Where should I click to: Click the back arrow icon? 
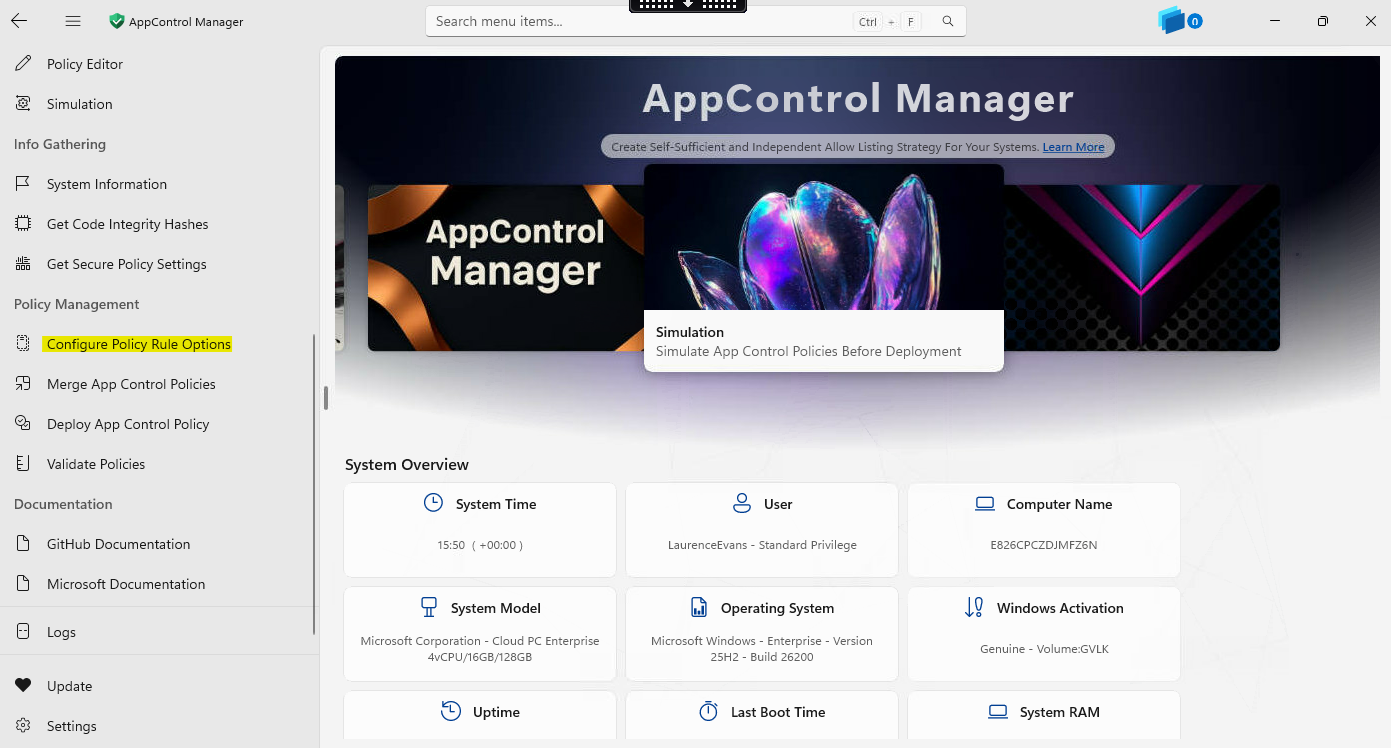click(x=19, y=21)
